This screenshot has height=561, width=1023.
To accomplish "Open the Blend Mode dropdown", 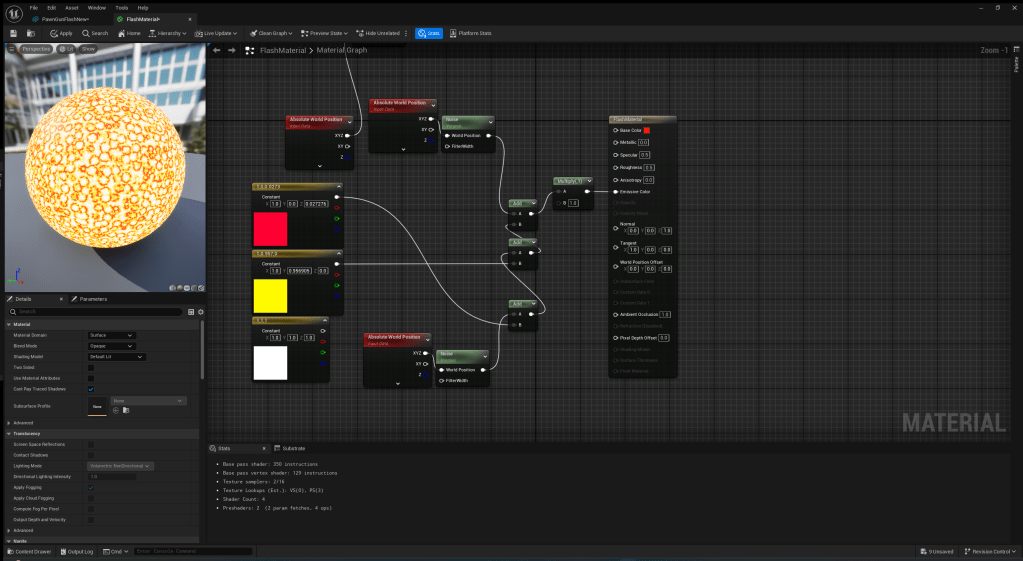I will [111, 346].
